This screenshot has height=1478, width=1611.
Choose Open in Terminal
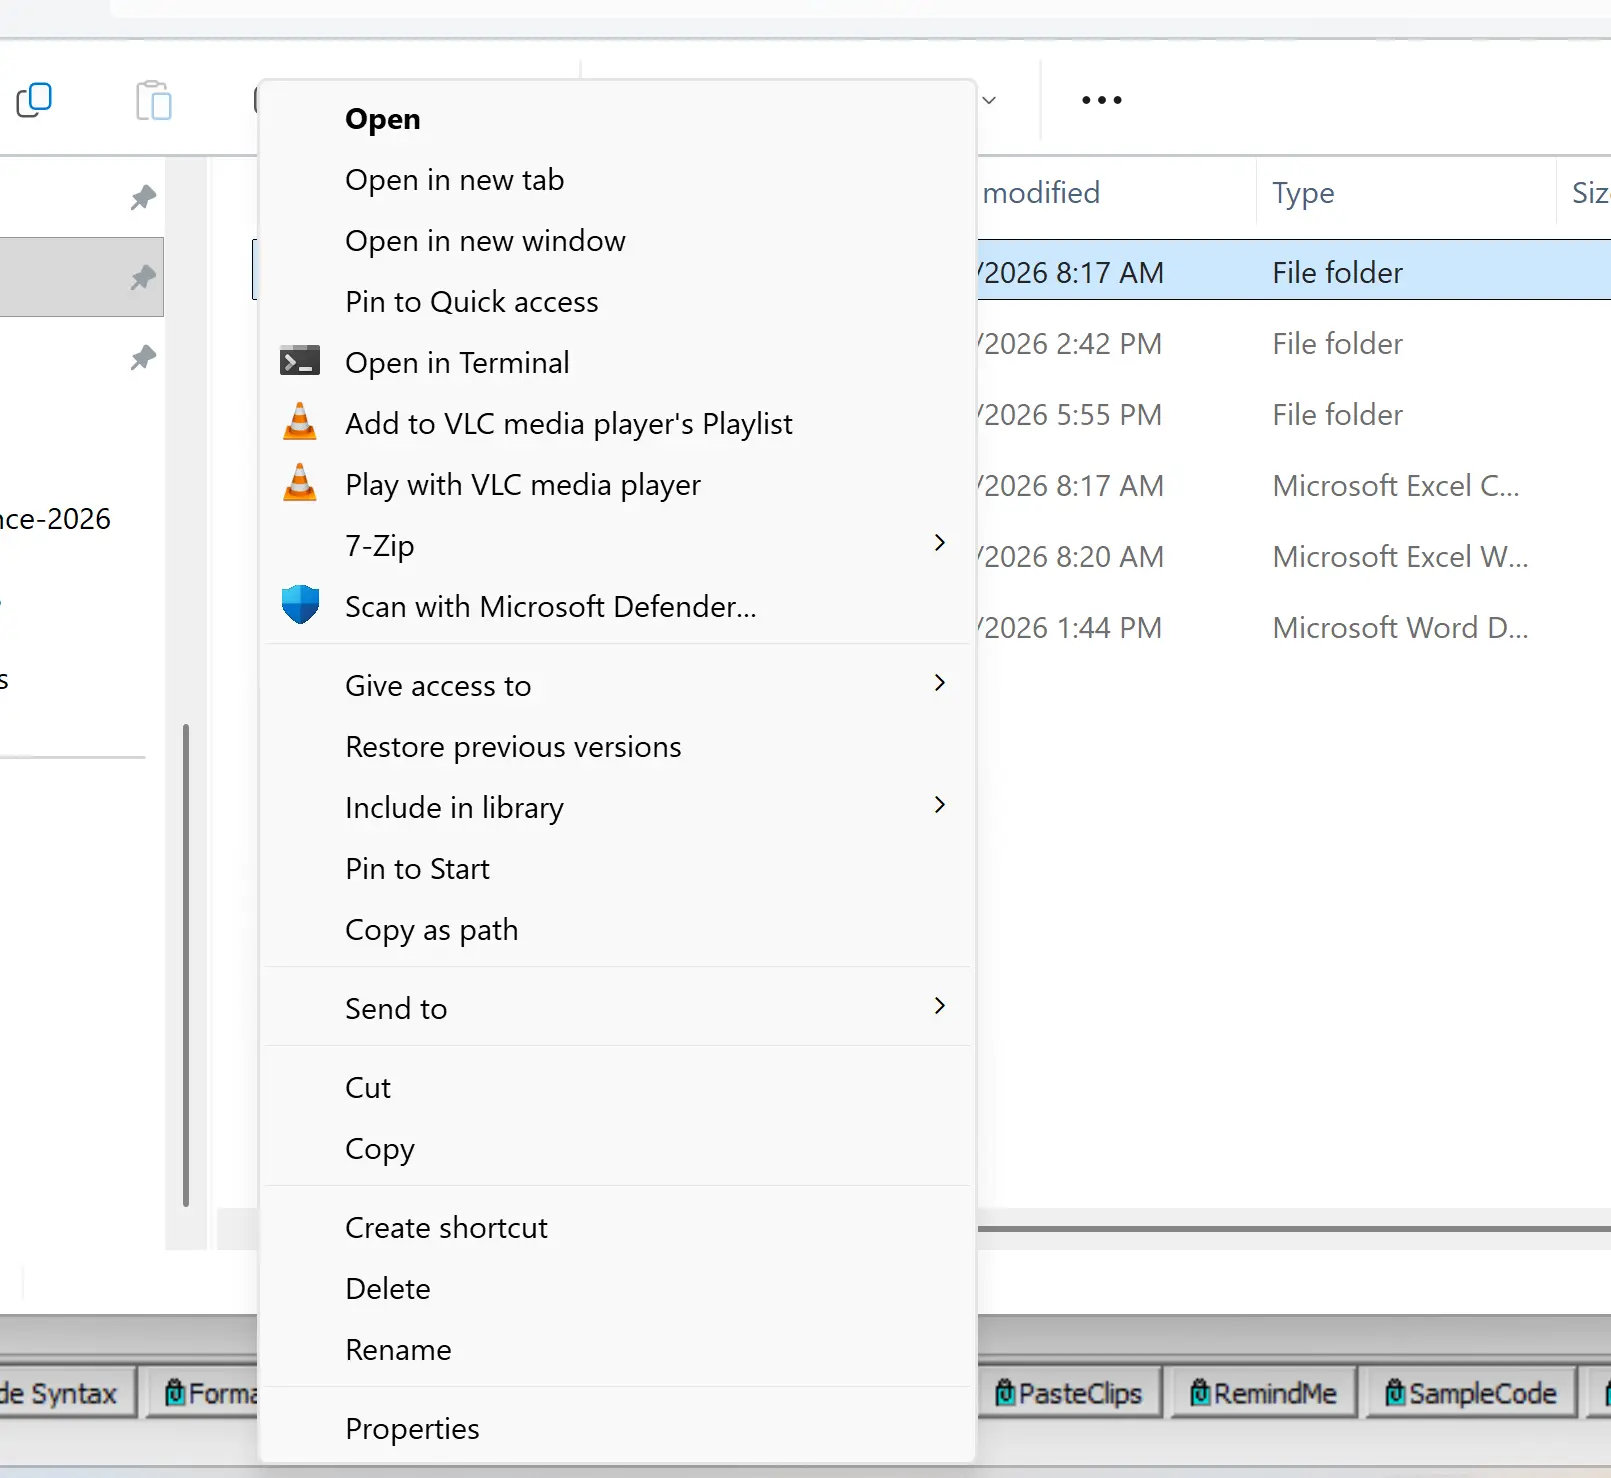point(617,363)
